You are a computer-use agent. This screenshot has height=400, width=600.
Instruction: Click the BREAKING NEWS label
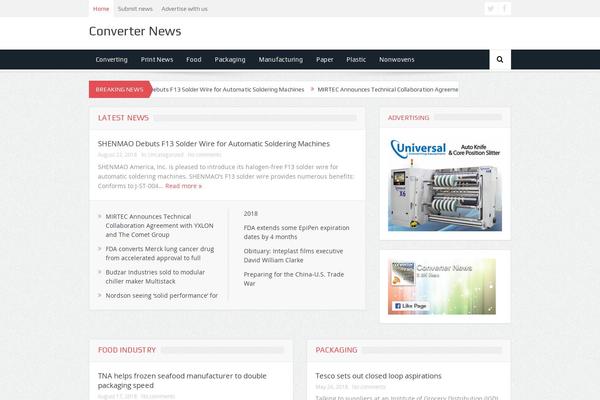click(119, 90)
